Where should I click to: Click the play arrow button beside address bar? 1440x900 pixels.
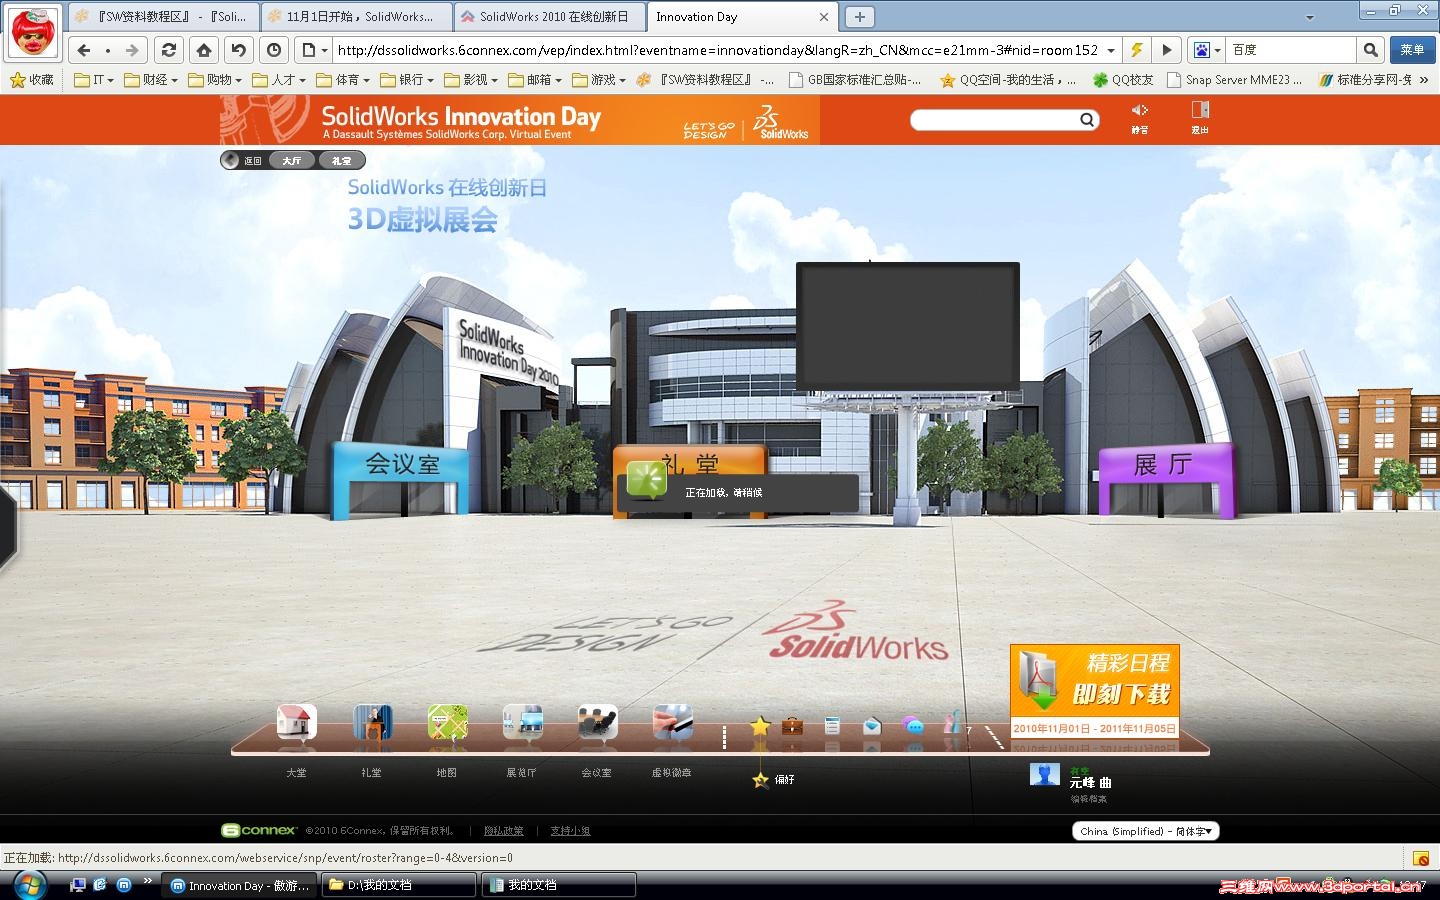[1166, 50]
